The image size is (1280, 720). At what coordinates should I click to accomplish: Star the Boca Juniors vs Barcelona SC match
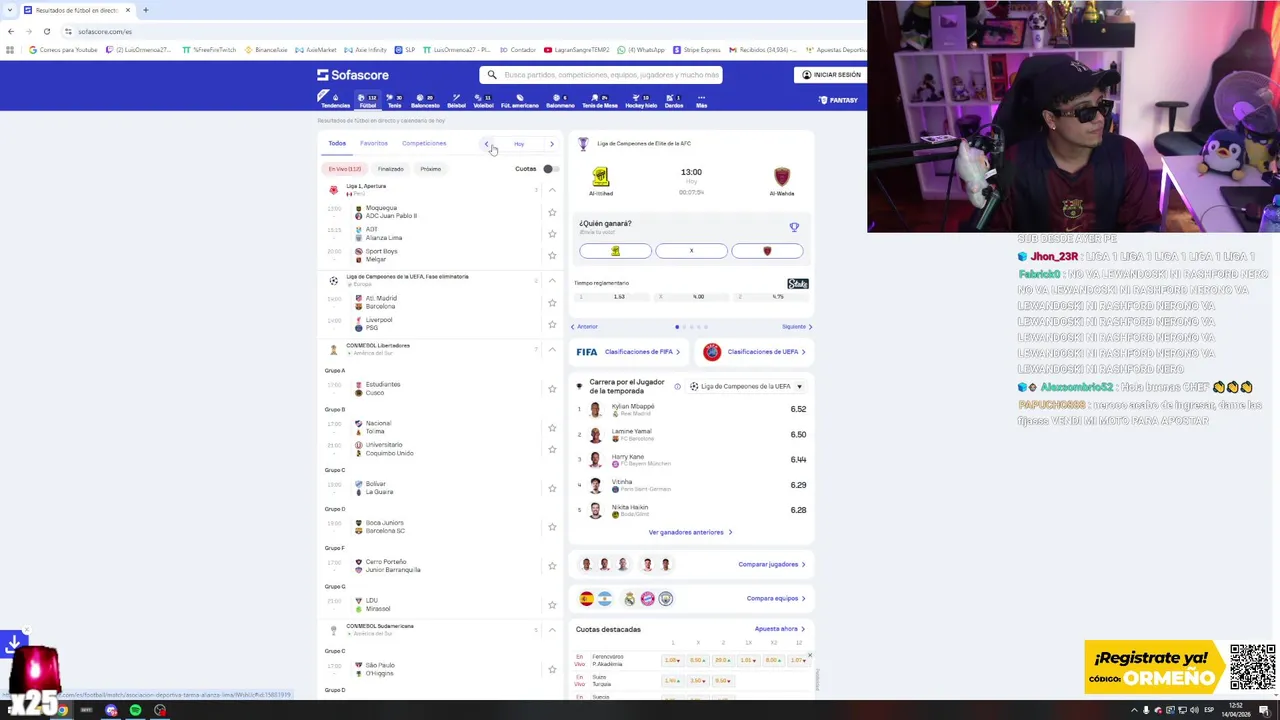point(552,527)
